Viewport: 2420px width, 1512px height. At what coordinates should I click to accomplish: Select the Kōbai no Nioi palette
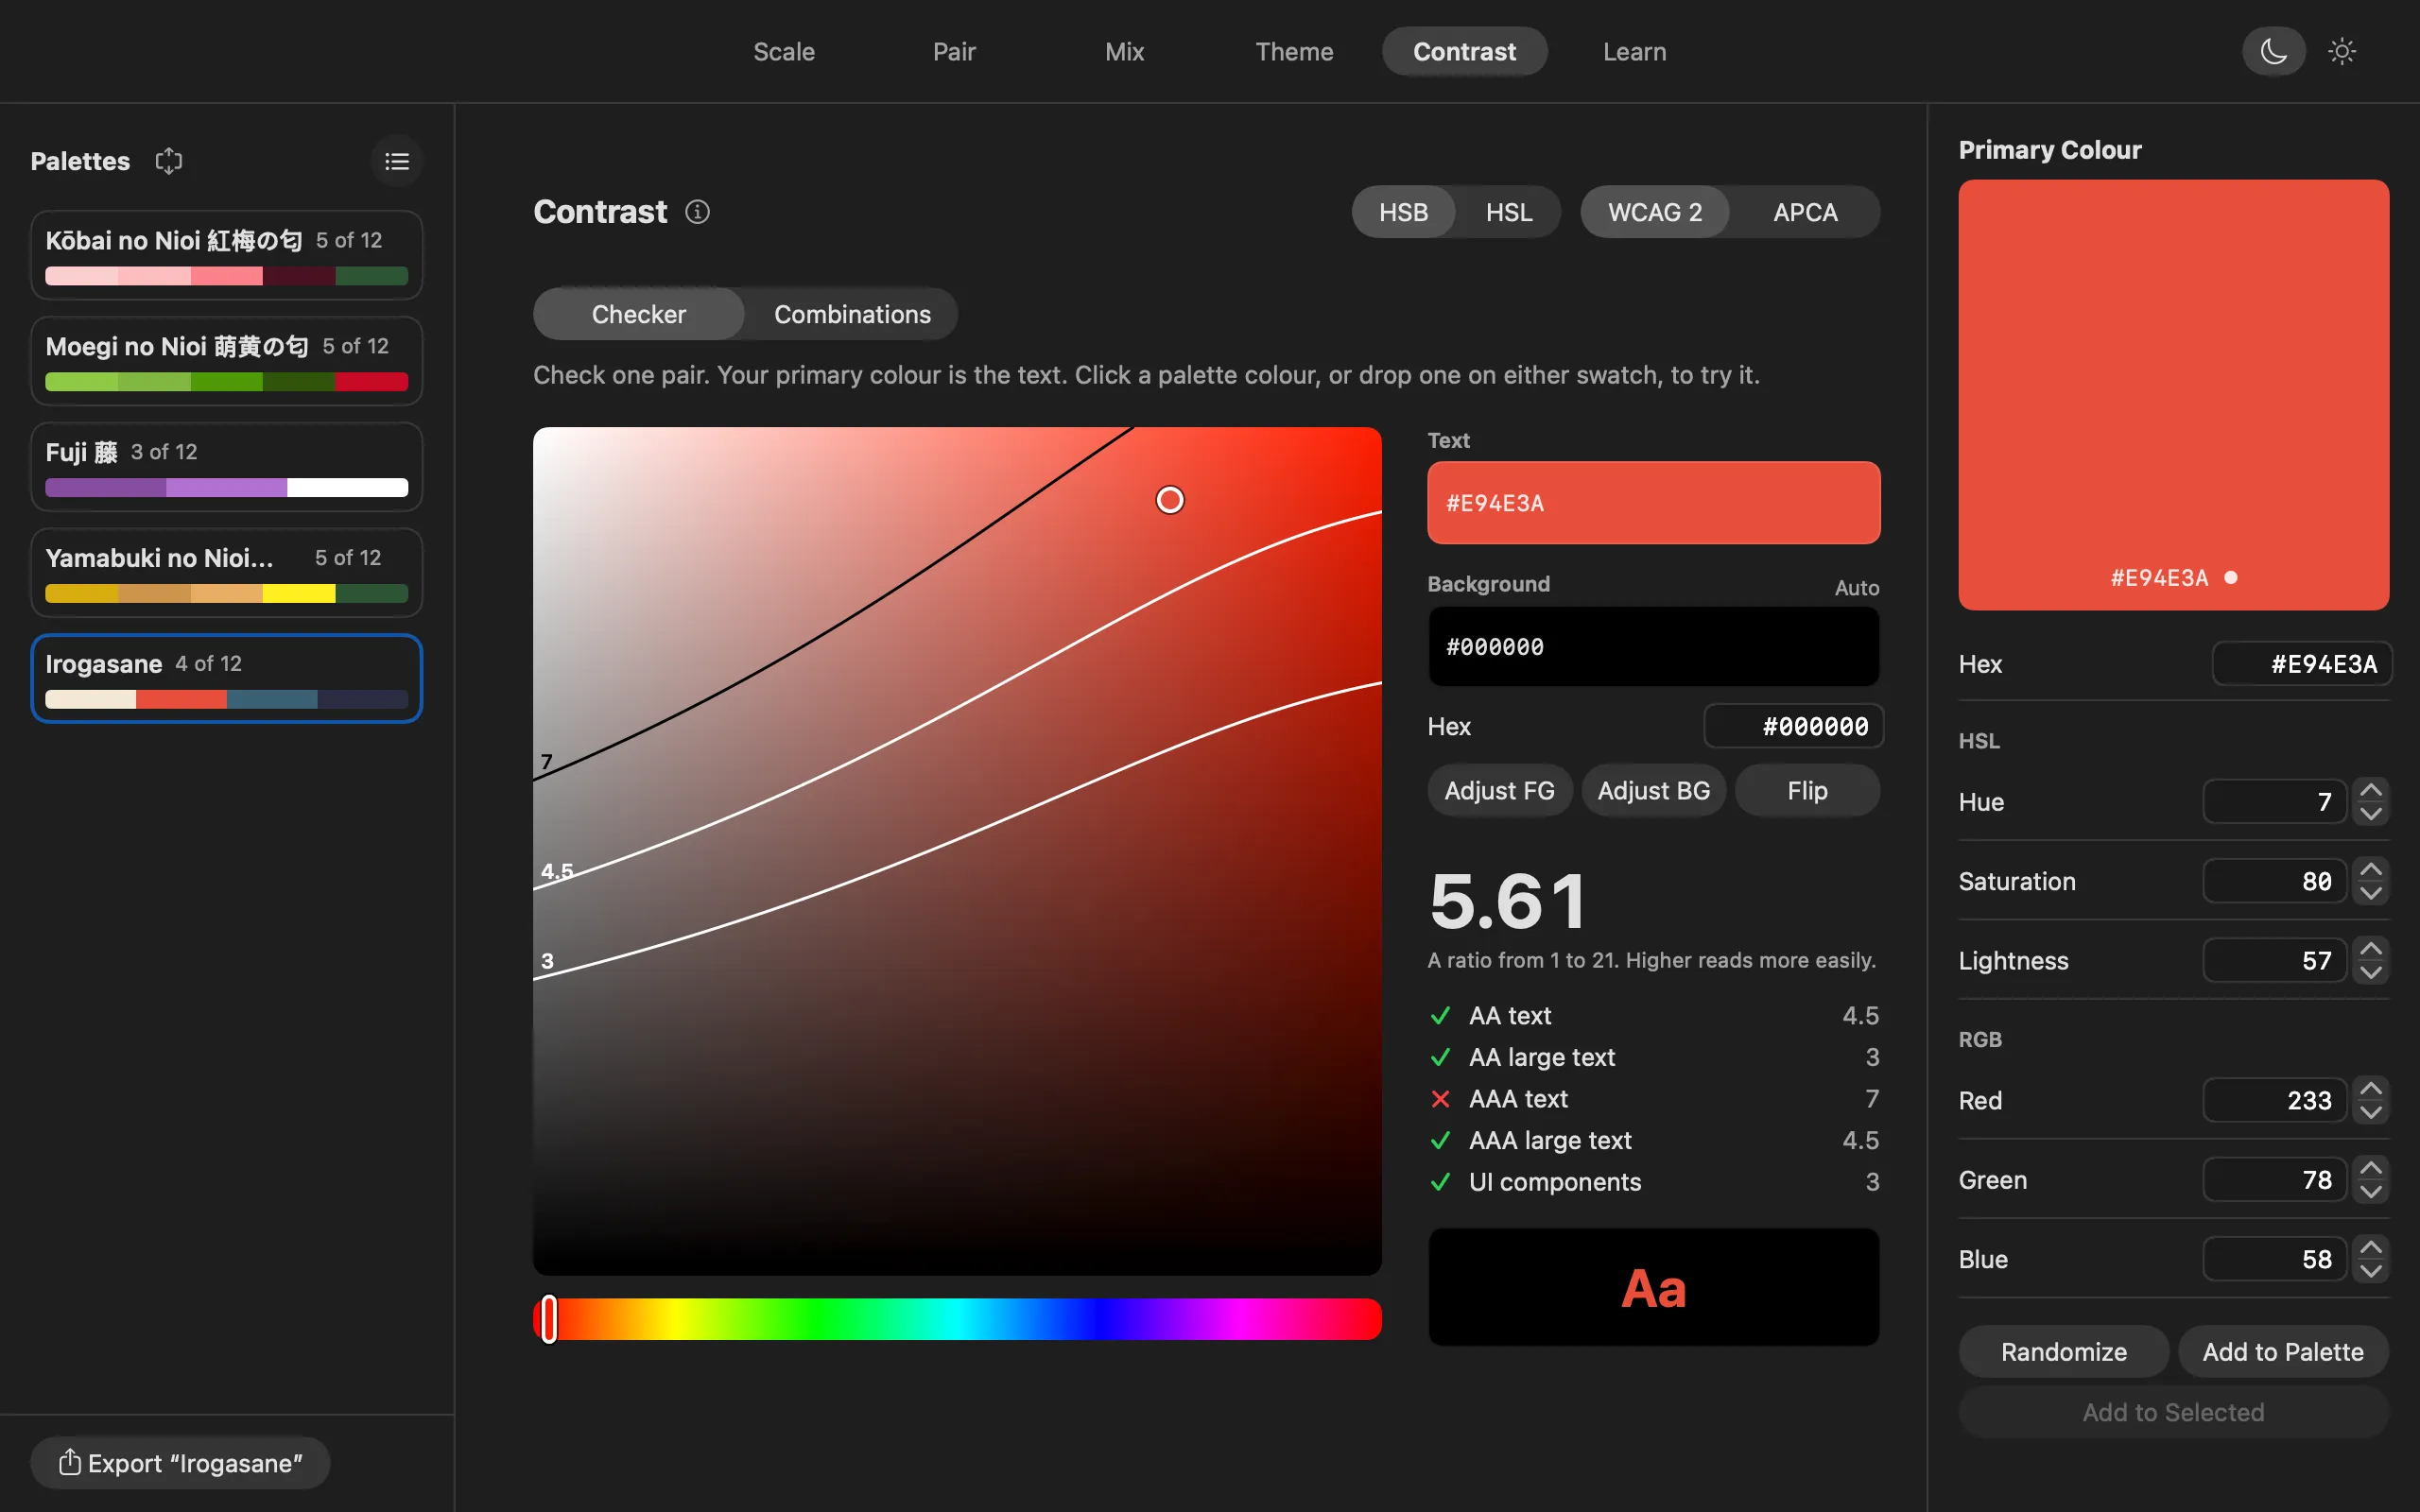[226, 254]
